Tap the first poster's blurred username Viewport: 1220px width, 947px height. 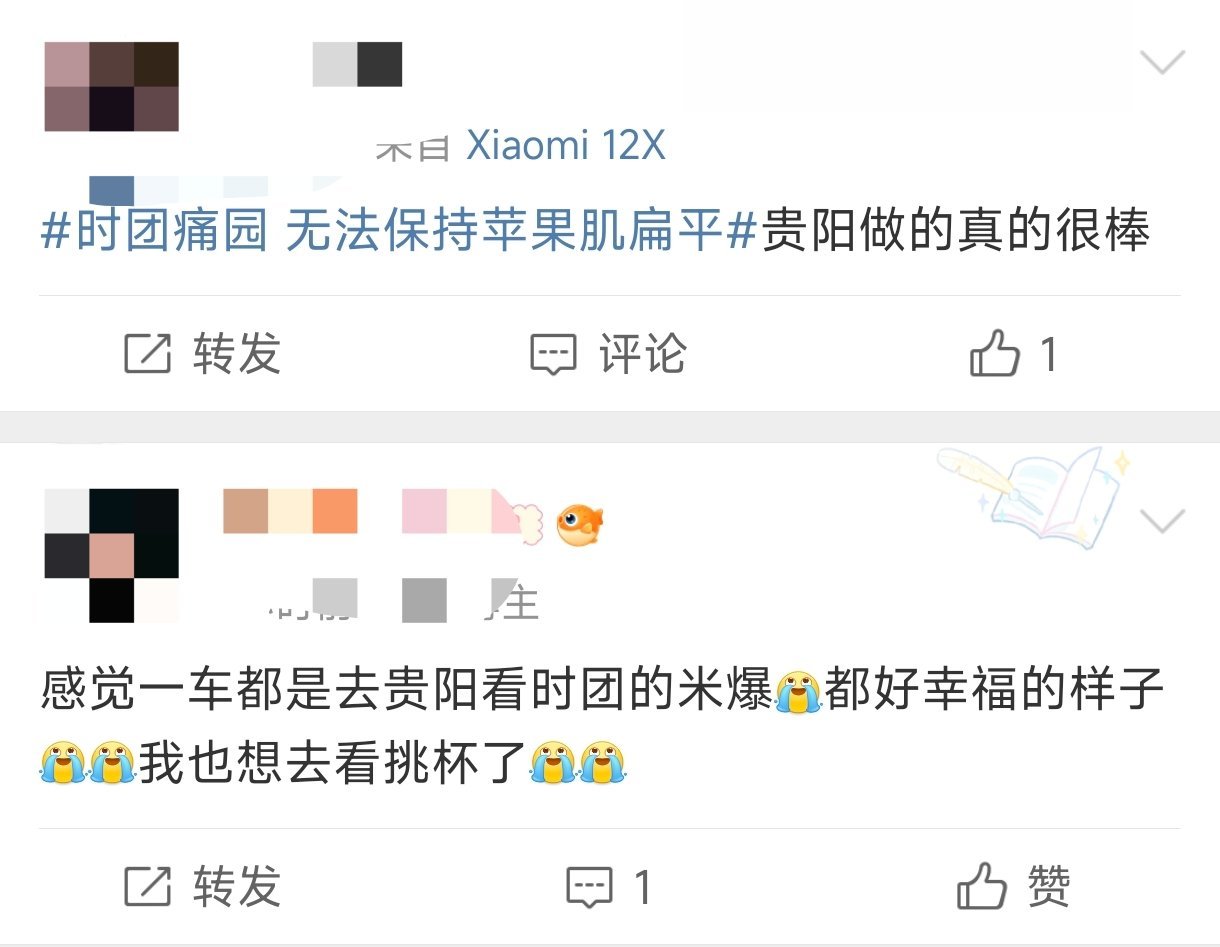[x=357, y=64]
